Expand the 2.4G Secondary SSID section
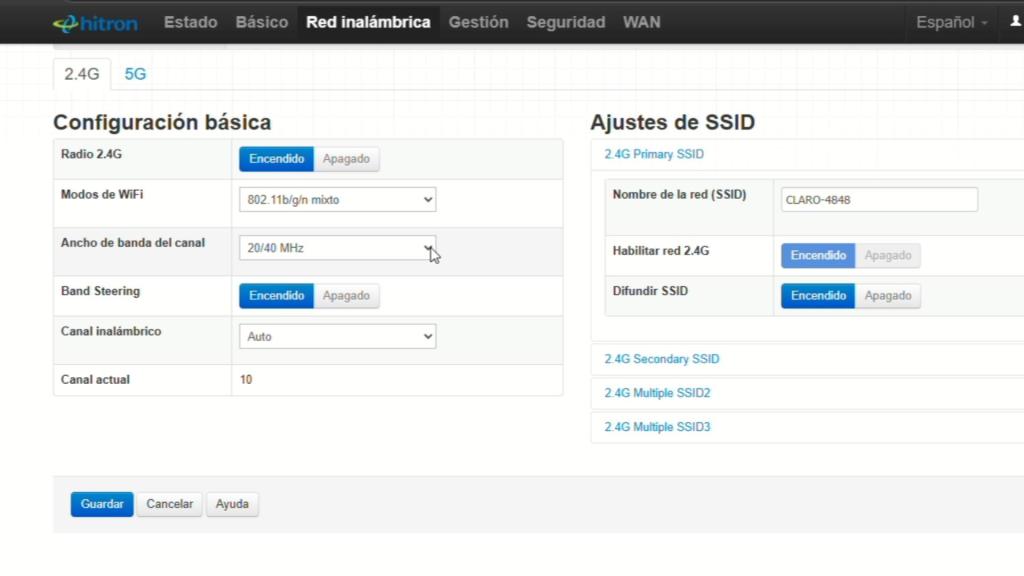The height and width of the screenshot is (576, 1024). pyautogui.click(x=661, y=359)
